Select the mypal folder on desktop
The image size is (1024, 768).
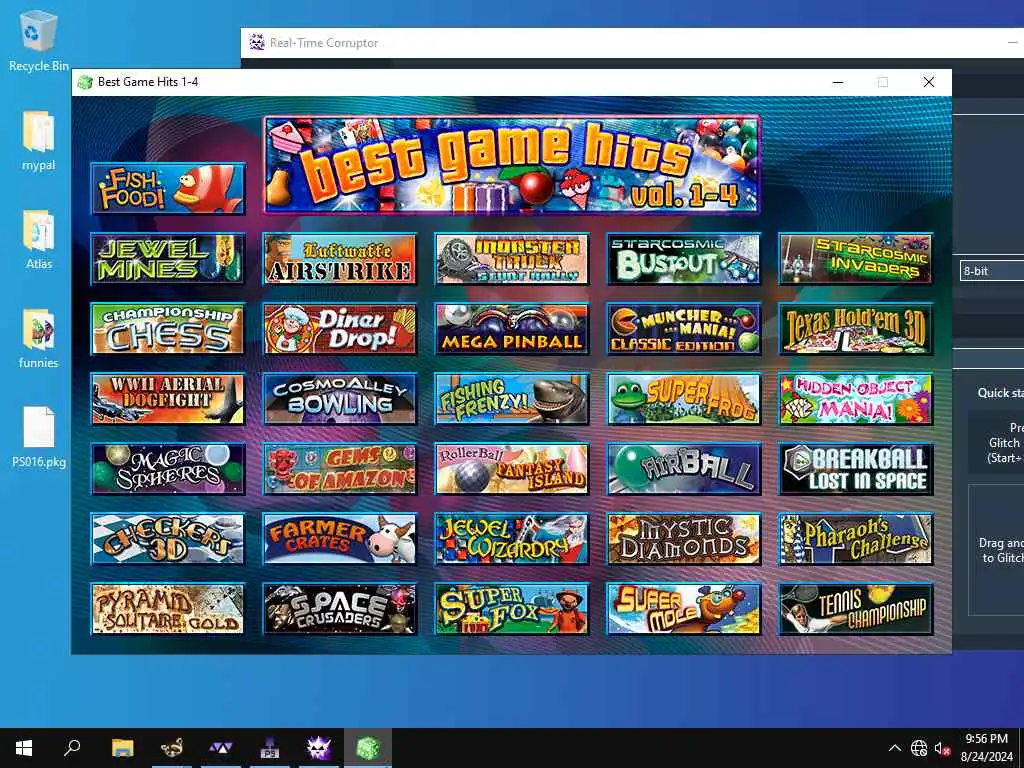39,140
